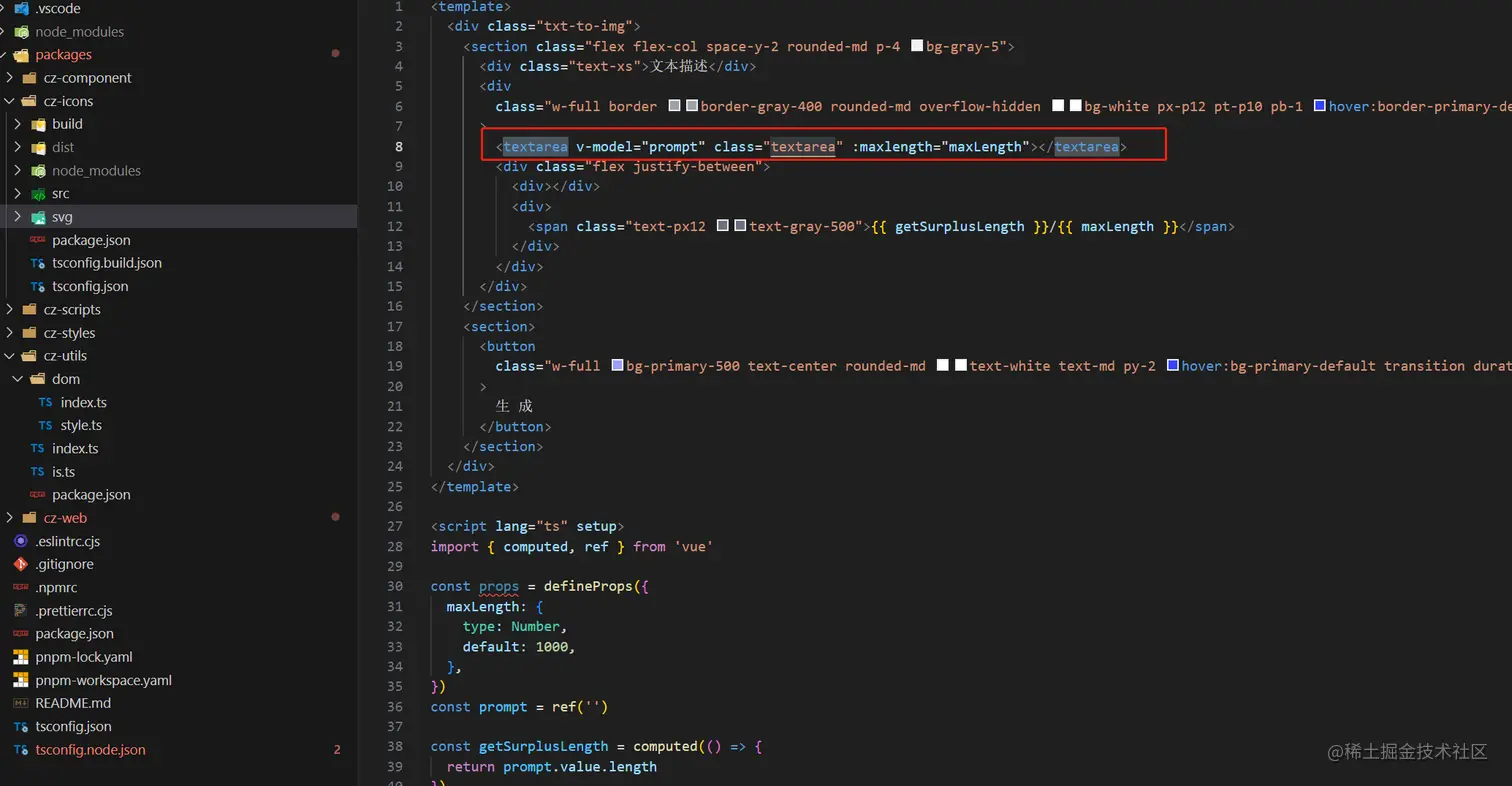
Task: Click the Markdown icon beside README.md
Action: (x=21, y=703)
